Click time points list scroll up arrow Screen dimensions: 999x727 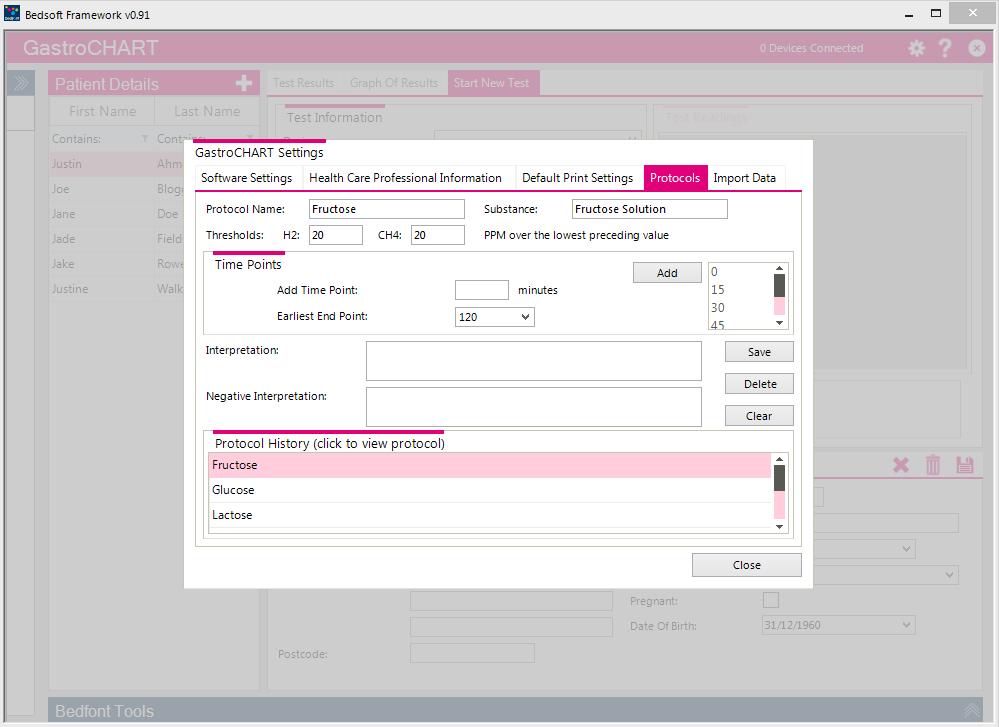coord(779,268)
